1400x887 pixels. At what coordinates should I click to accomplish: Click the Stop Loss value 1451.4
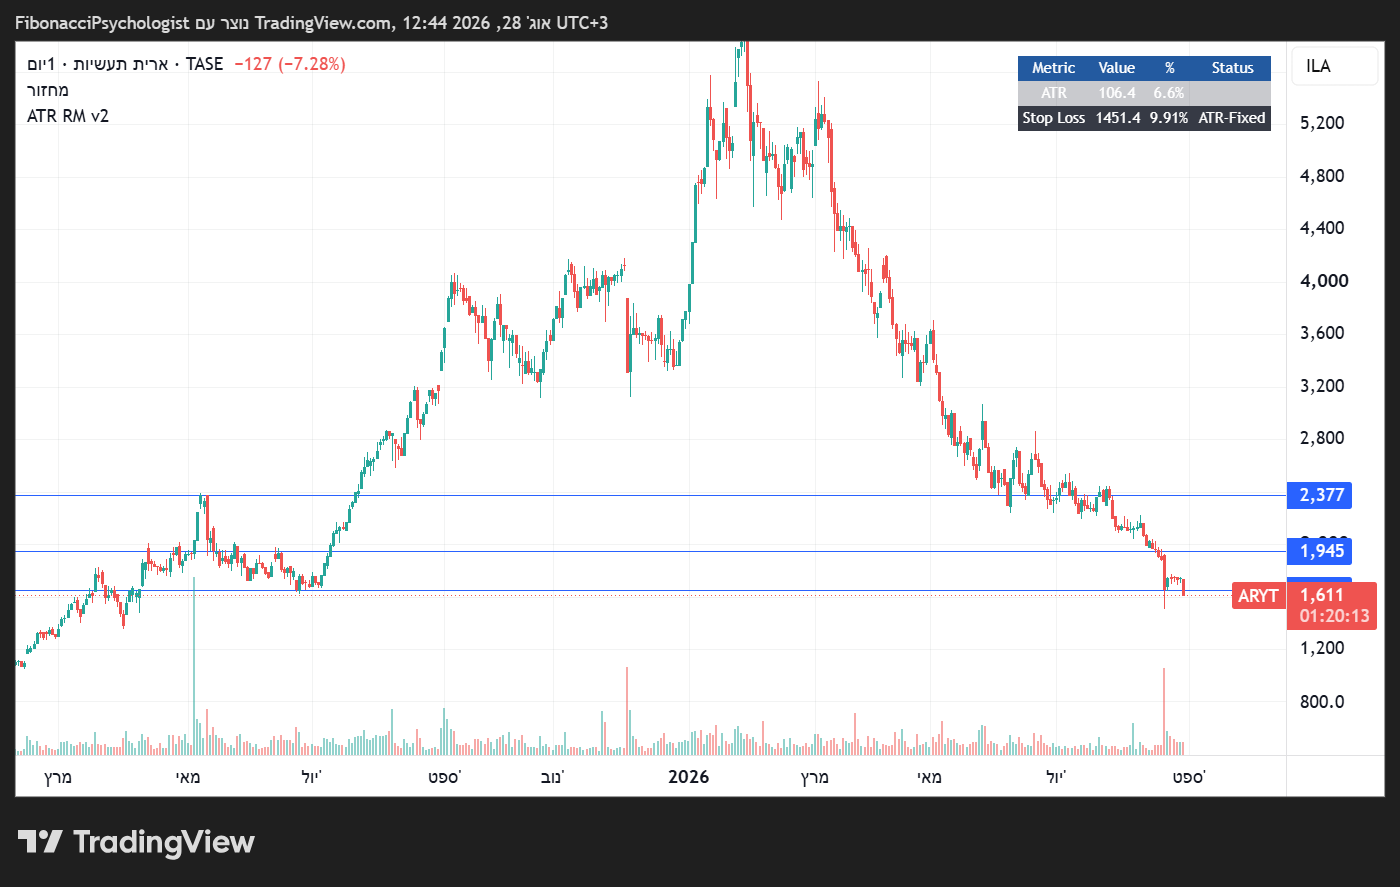coord(1117,118)
